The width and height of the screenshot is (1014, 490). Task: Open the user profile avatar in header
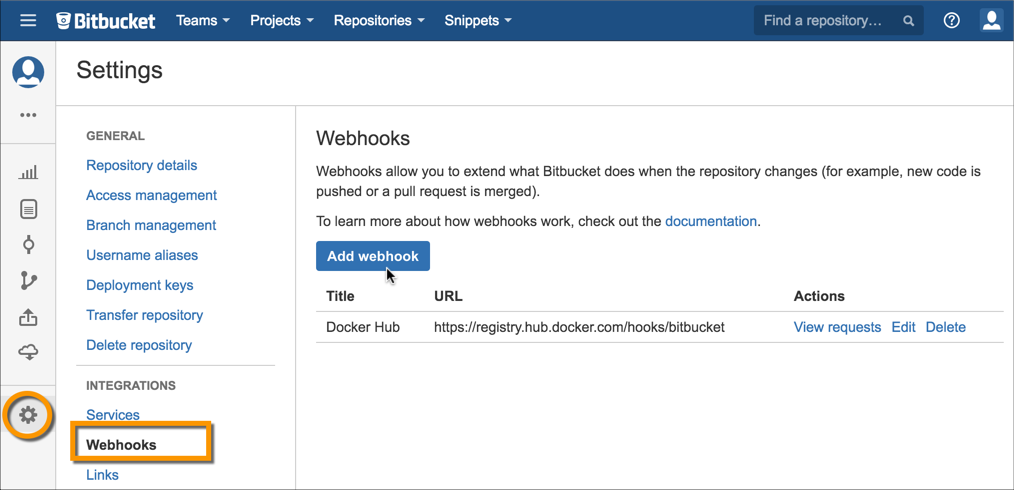pyautogui.click(x=991, y=20)
